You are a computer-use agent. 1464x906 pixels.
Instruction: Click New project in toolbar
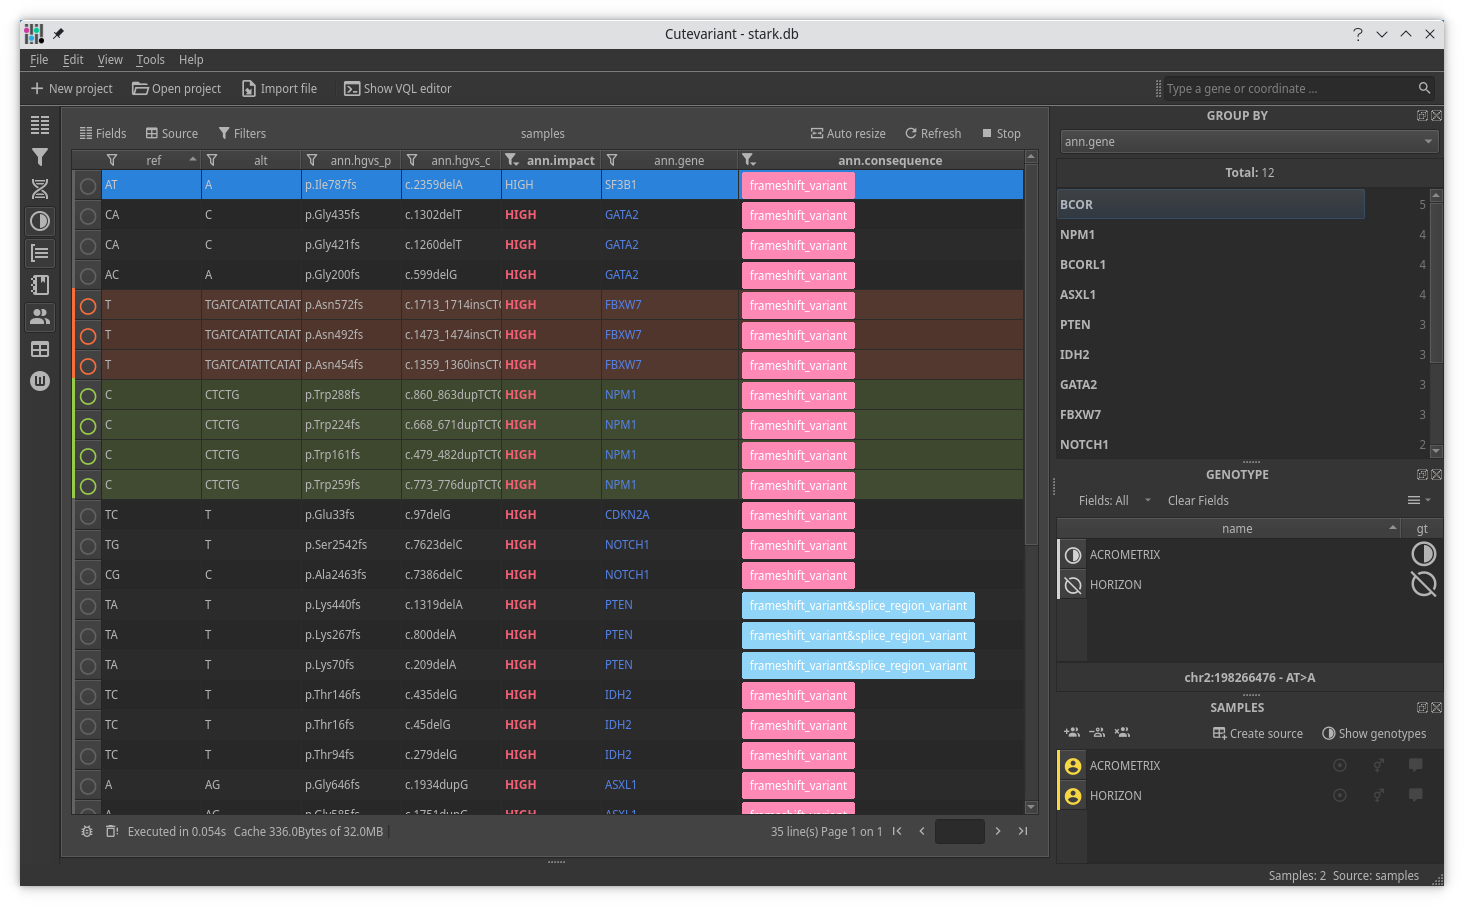click(72, 88)
